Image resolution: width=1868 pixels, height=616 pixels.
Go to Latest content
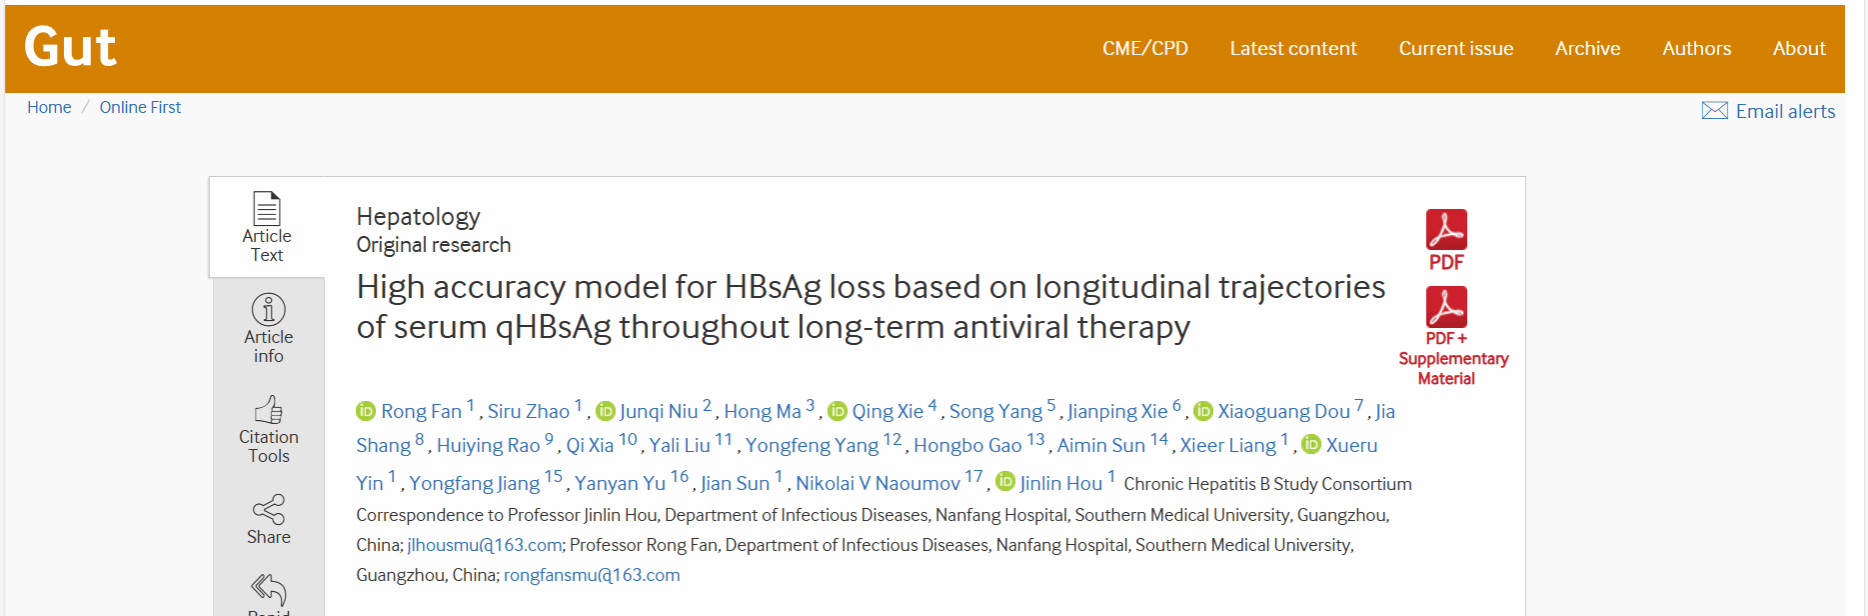tap(1293, 48)
